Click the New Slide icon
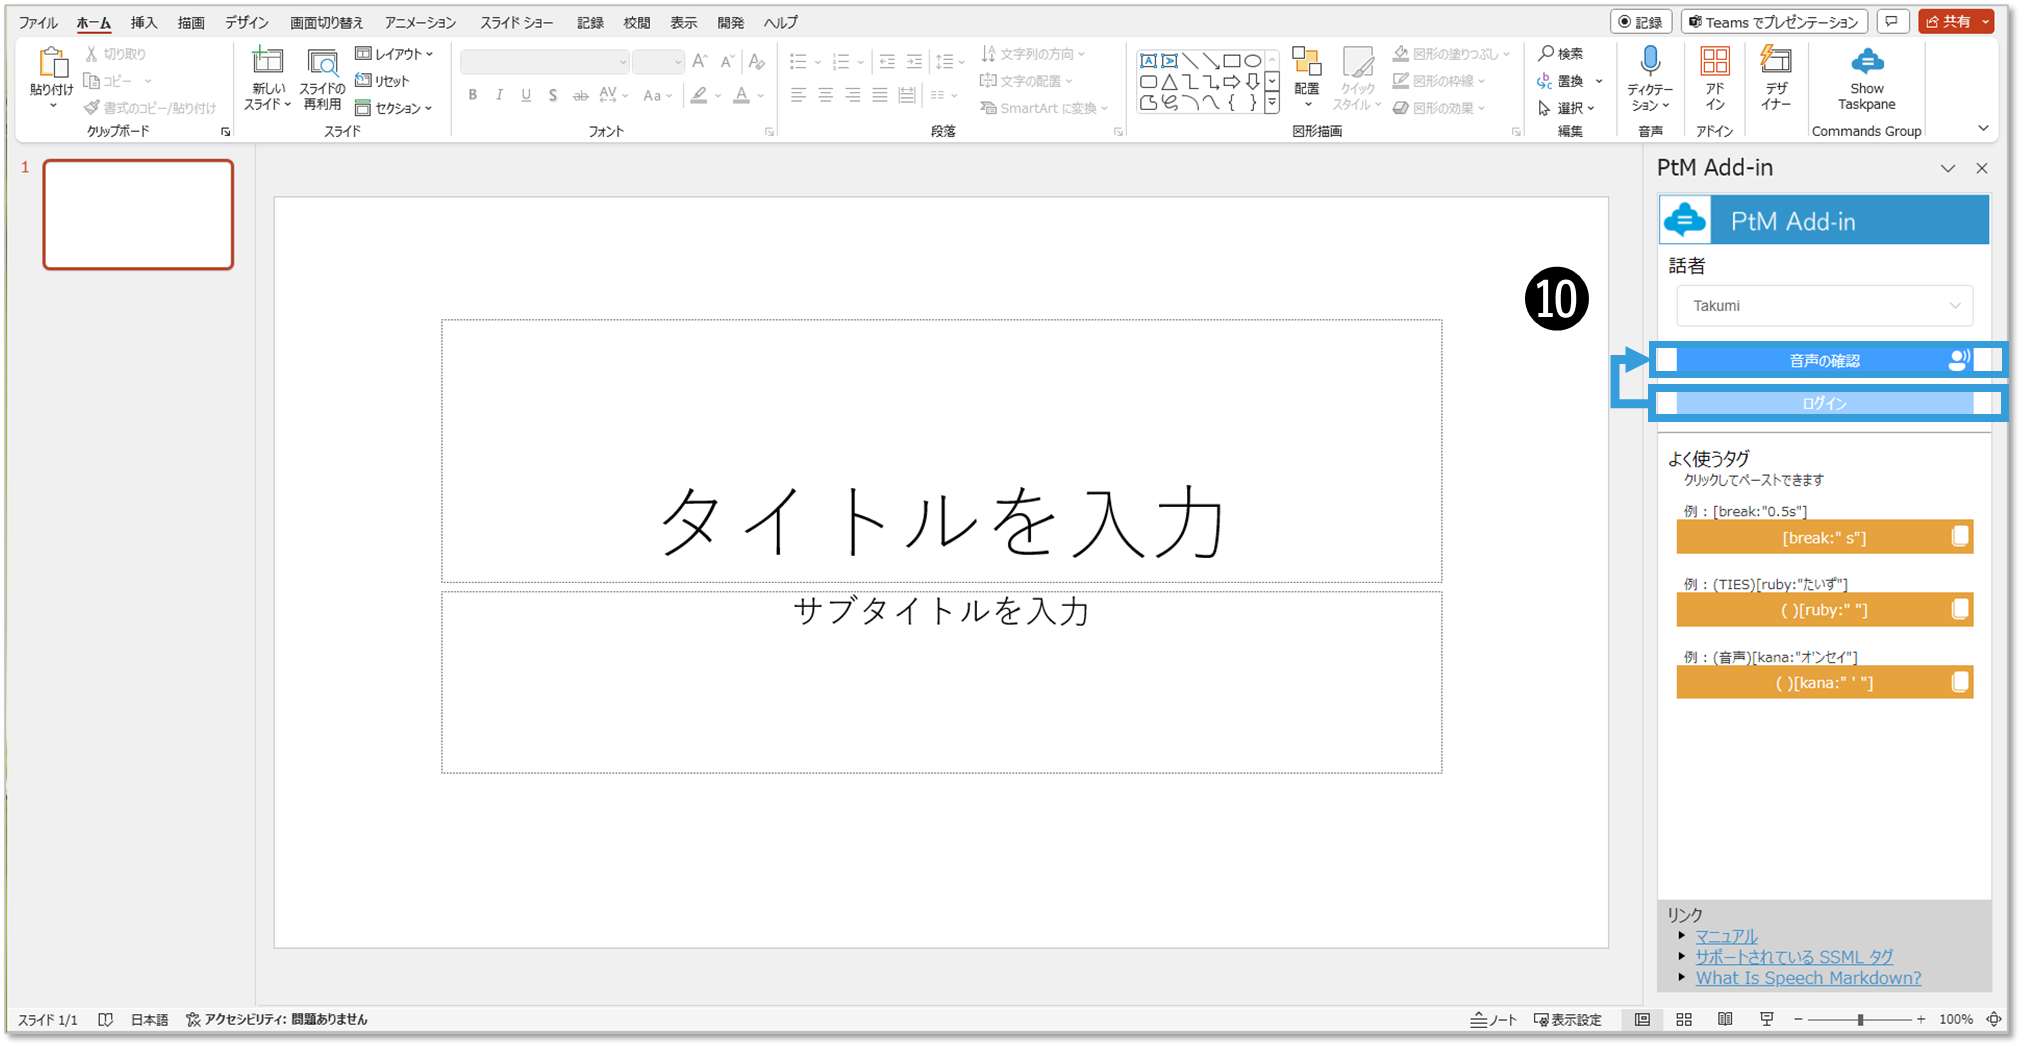 tap(267, 63)
